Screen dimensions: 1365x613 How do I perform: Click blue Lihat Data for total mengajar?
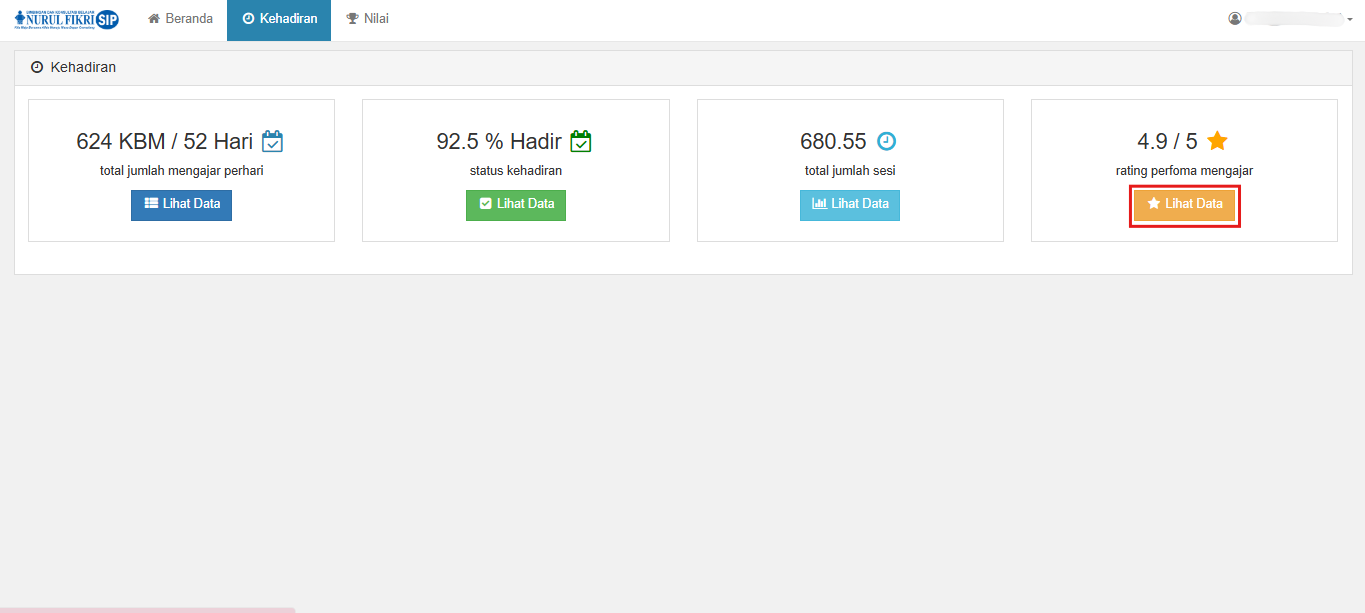coord(181,205)
